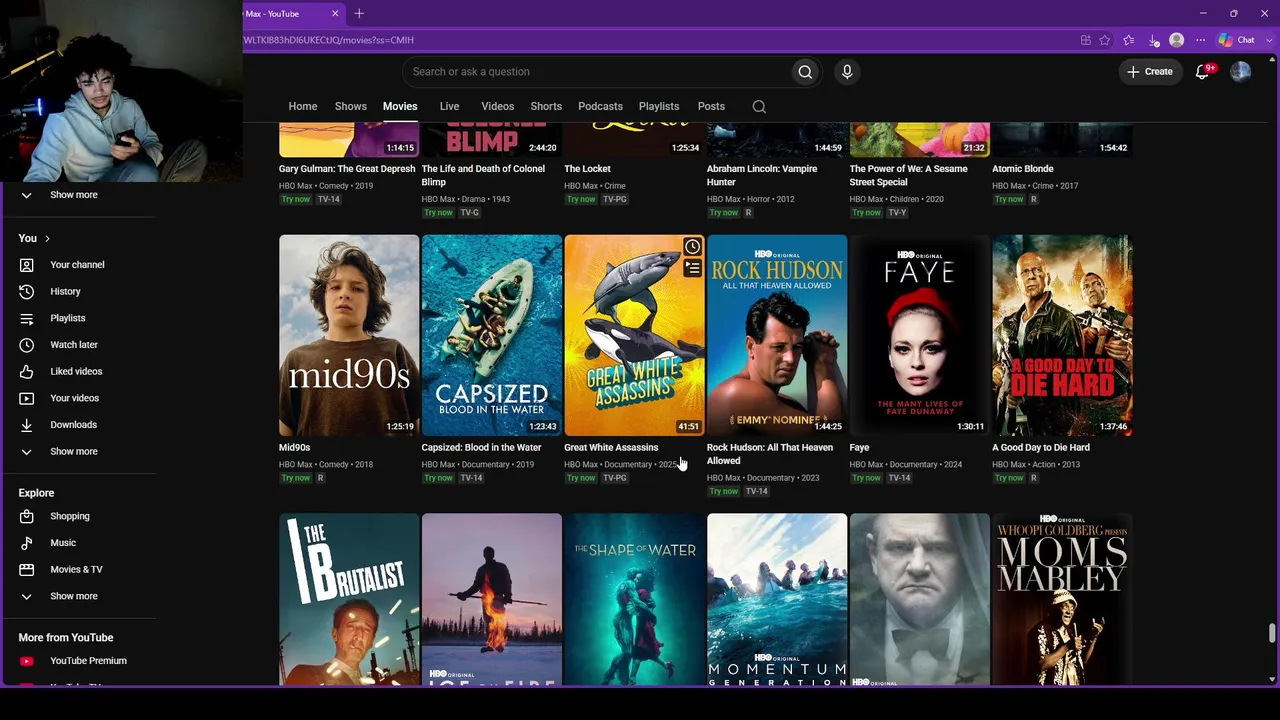Click the Create button
The height and width of the screenshot is (720, 1280).
[1150, 72]
